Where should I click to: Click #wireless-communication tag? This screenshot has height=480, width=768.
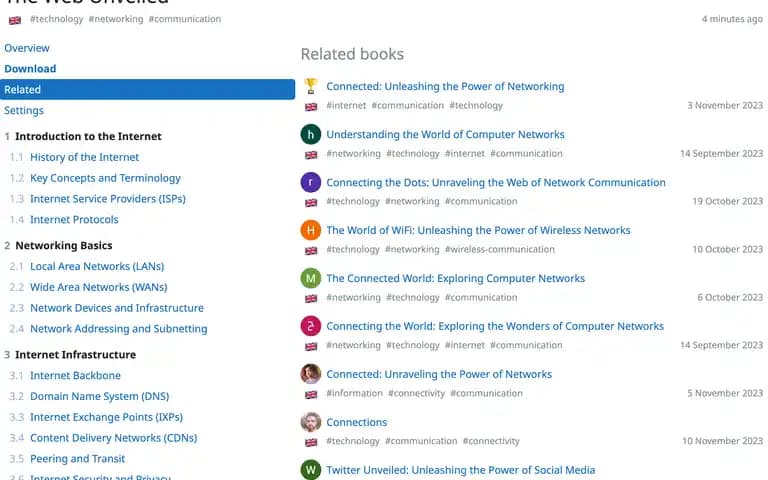pyautogui.click(x=500, y=249)
